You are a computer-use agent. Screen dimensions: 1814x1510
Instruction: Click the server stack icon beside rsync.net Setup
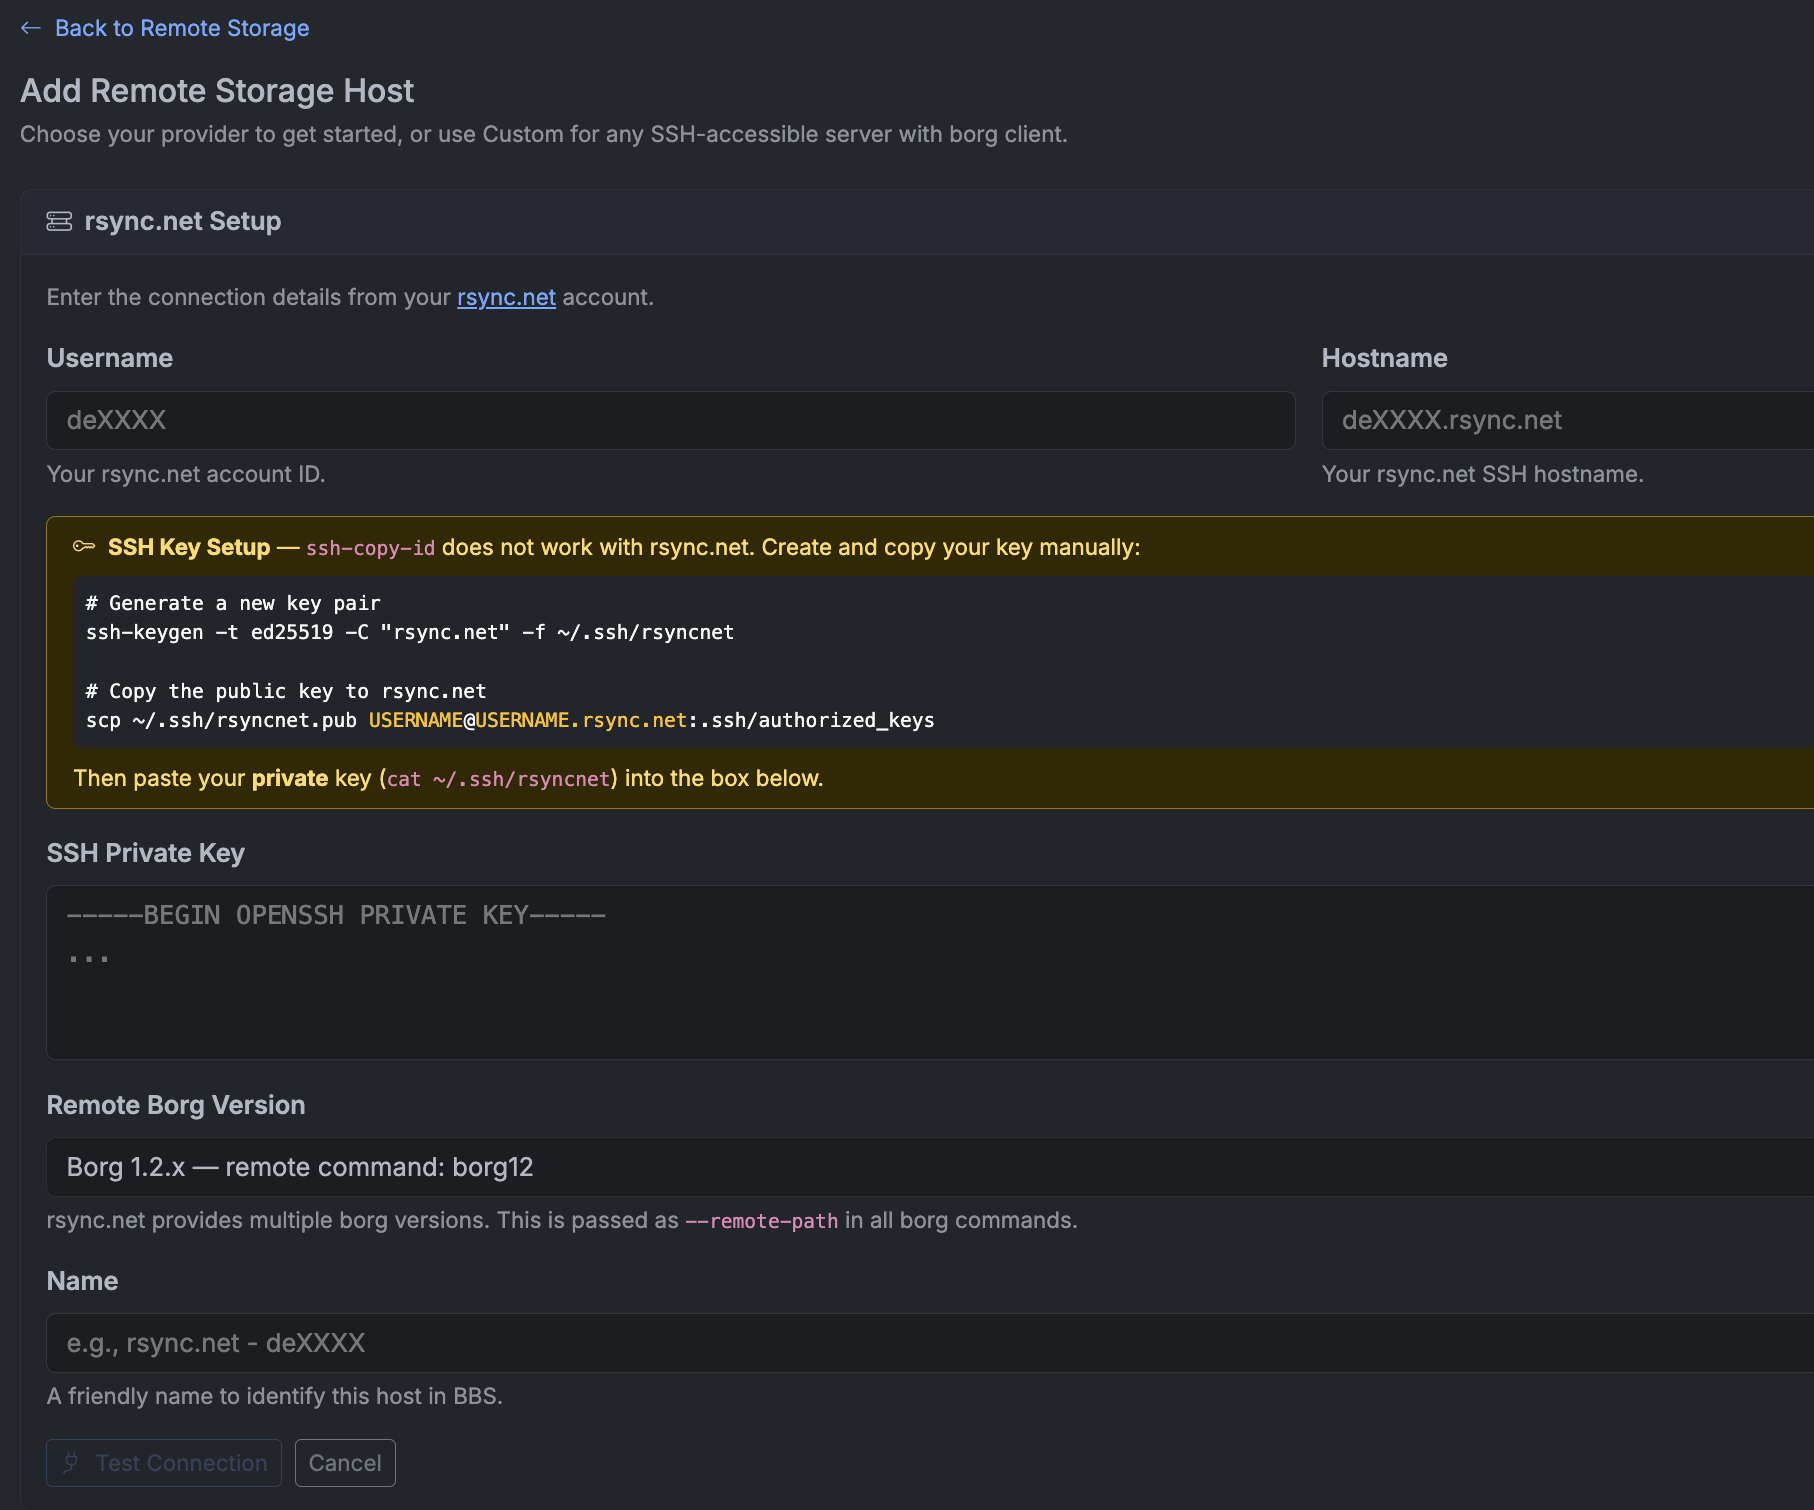[58, 221]
